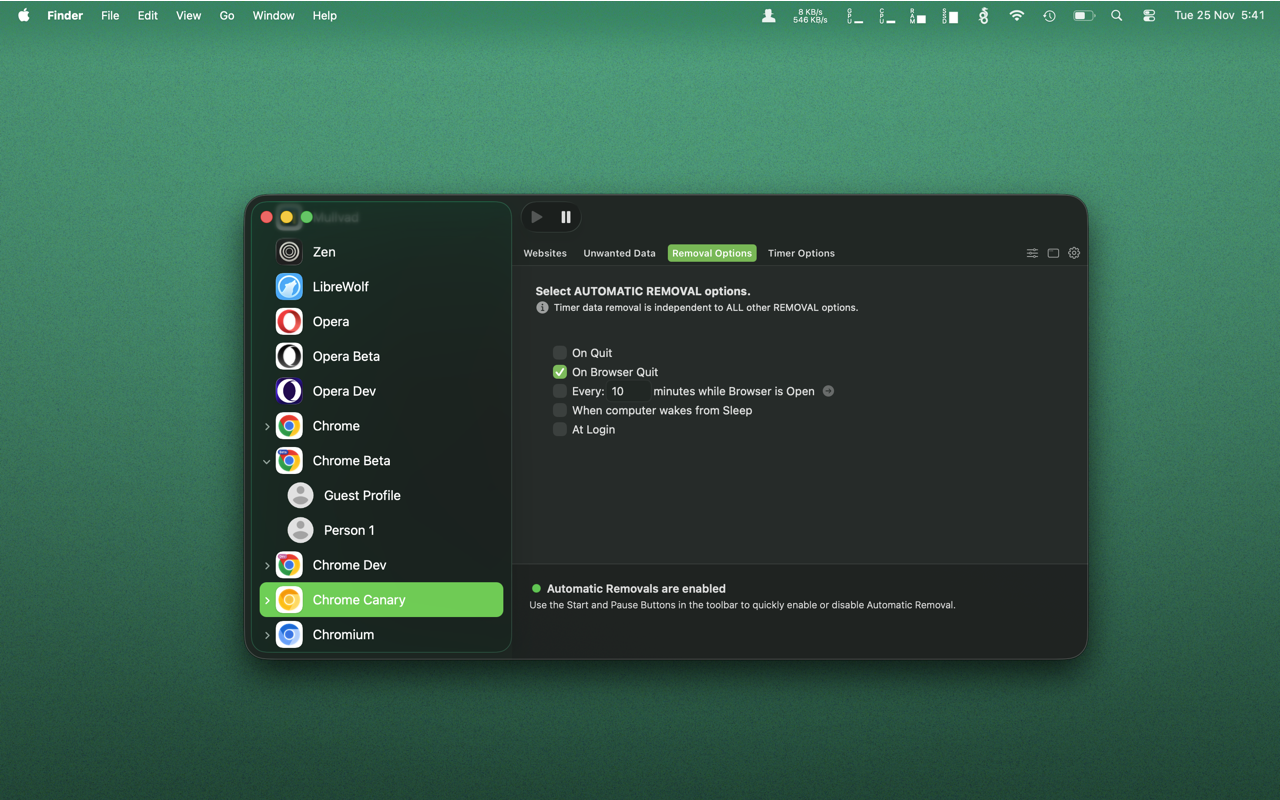
Task: Collapse the Chrome Beta profiles
Action: point(267,461)
